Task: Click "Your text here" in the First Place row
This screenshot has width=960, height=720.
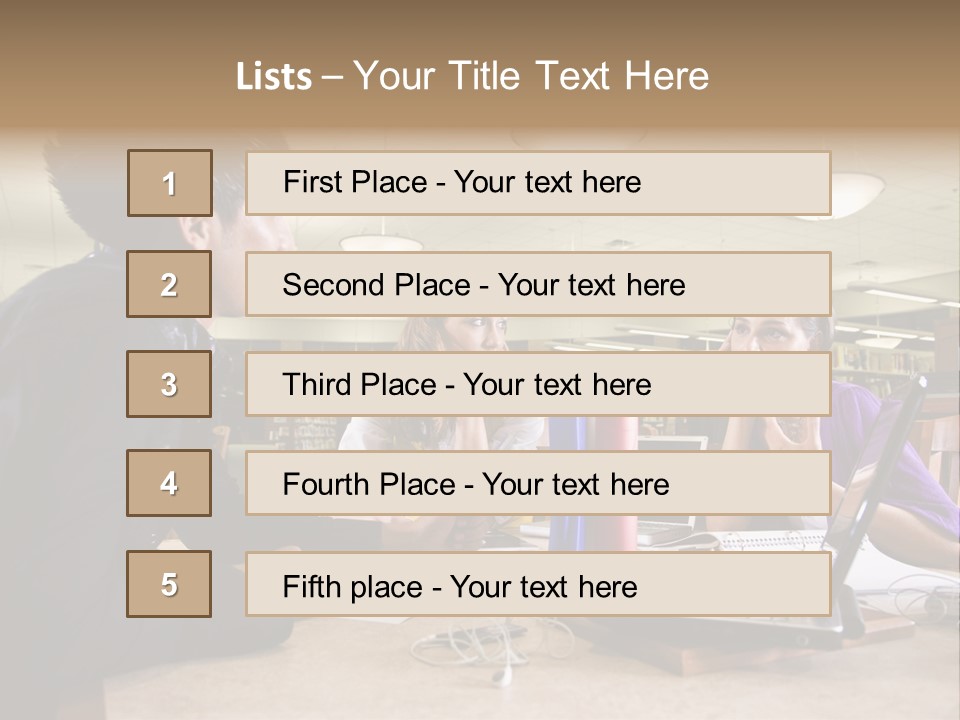Action: 547,182
